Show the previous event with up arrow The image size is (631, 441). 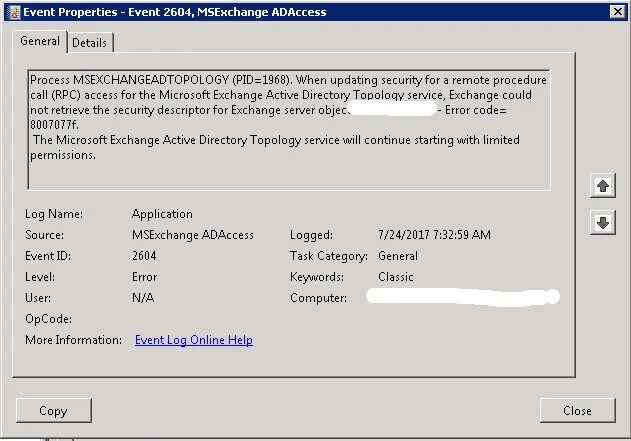pyautogui.click(x=602, y=186)
